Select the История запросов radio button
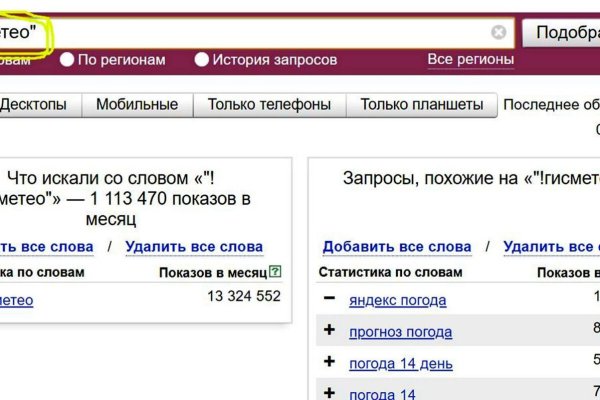This screenshot has height=400, width=600. coord(202,60)
